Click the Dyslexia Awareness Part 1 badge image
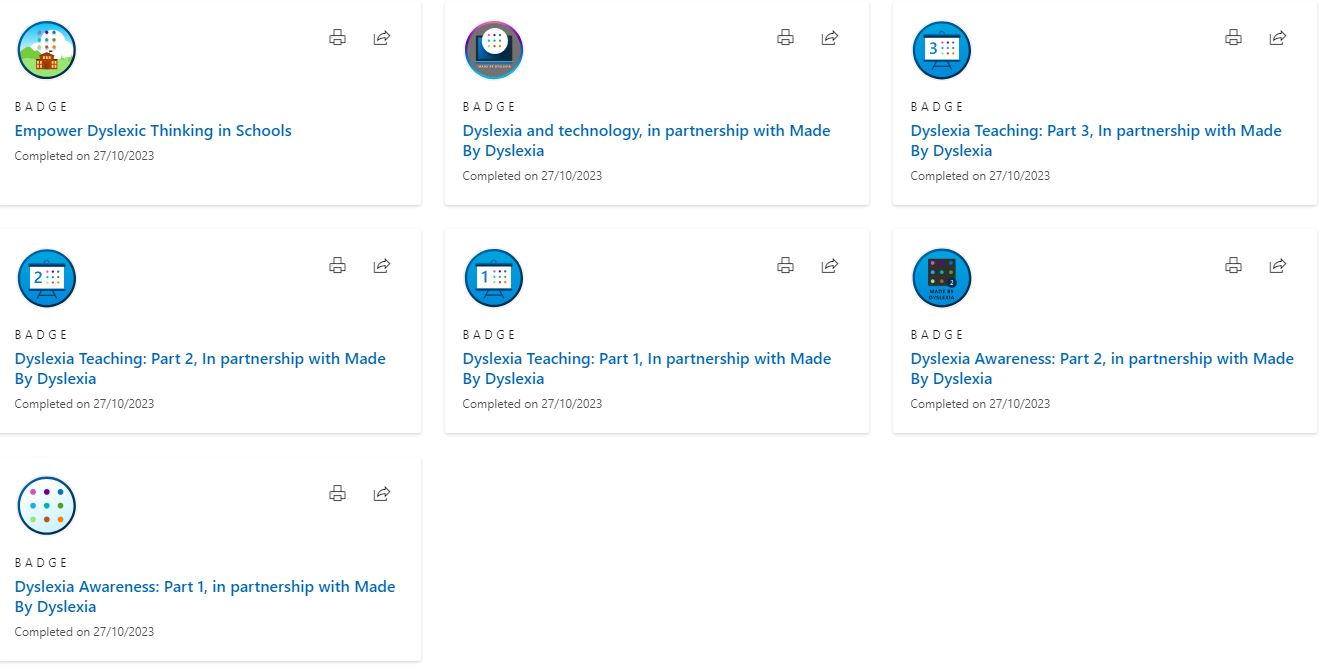This screenshot has width=1321, height=666. click(47, 506)
